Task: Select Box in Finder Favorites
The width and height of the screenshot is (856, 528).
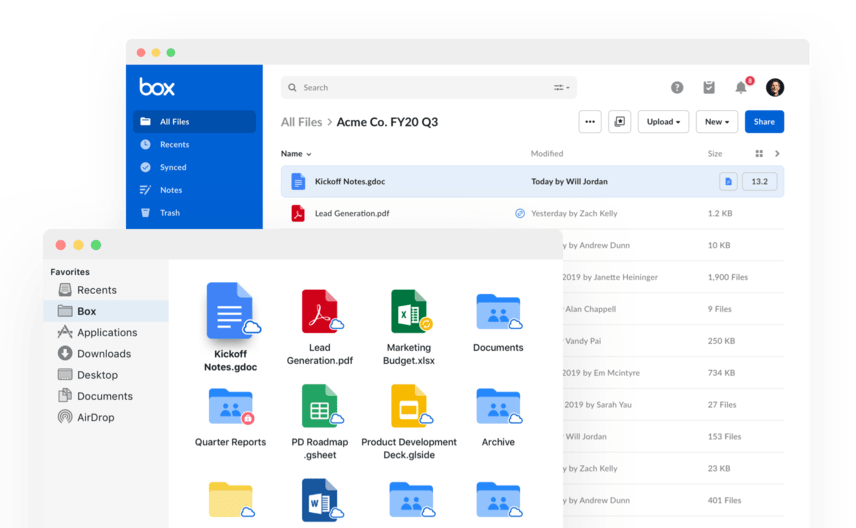Action: pos(106,311)
